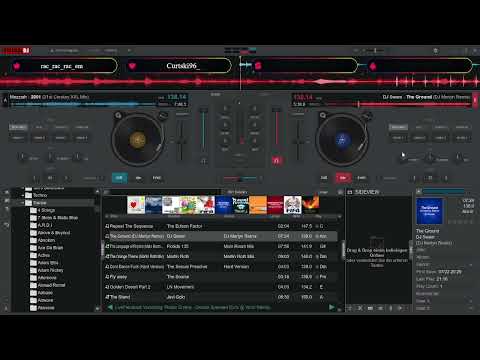This screenshot has width=480, height=360.
Task: Click the crossfader below the mixer
Action: tap(240, 179)
